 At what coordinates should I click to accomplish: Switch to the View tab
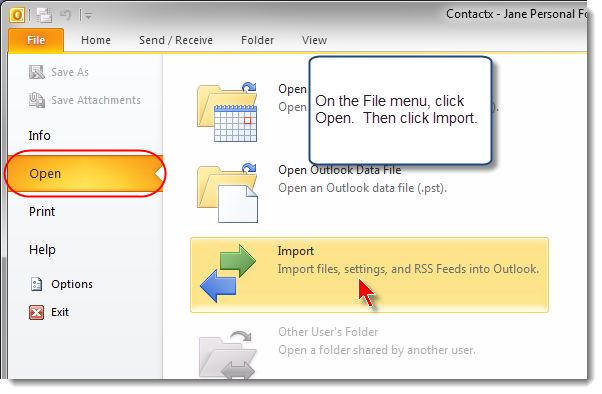[x=314, y=40]
